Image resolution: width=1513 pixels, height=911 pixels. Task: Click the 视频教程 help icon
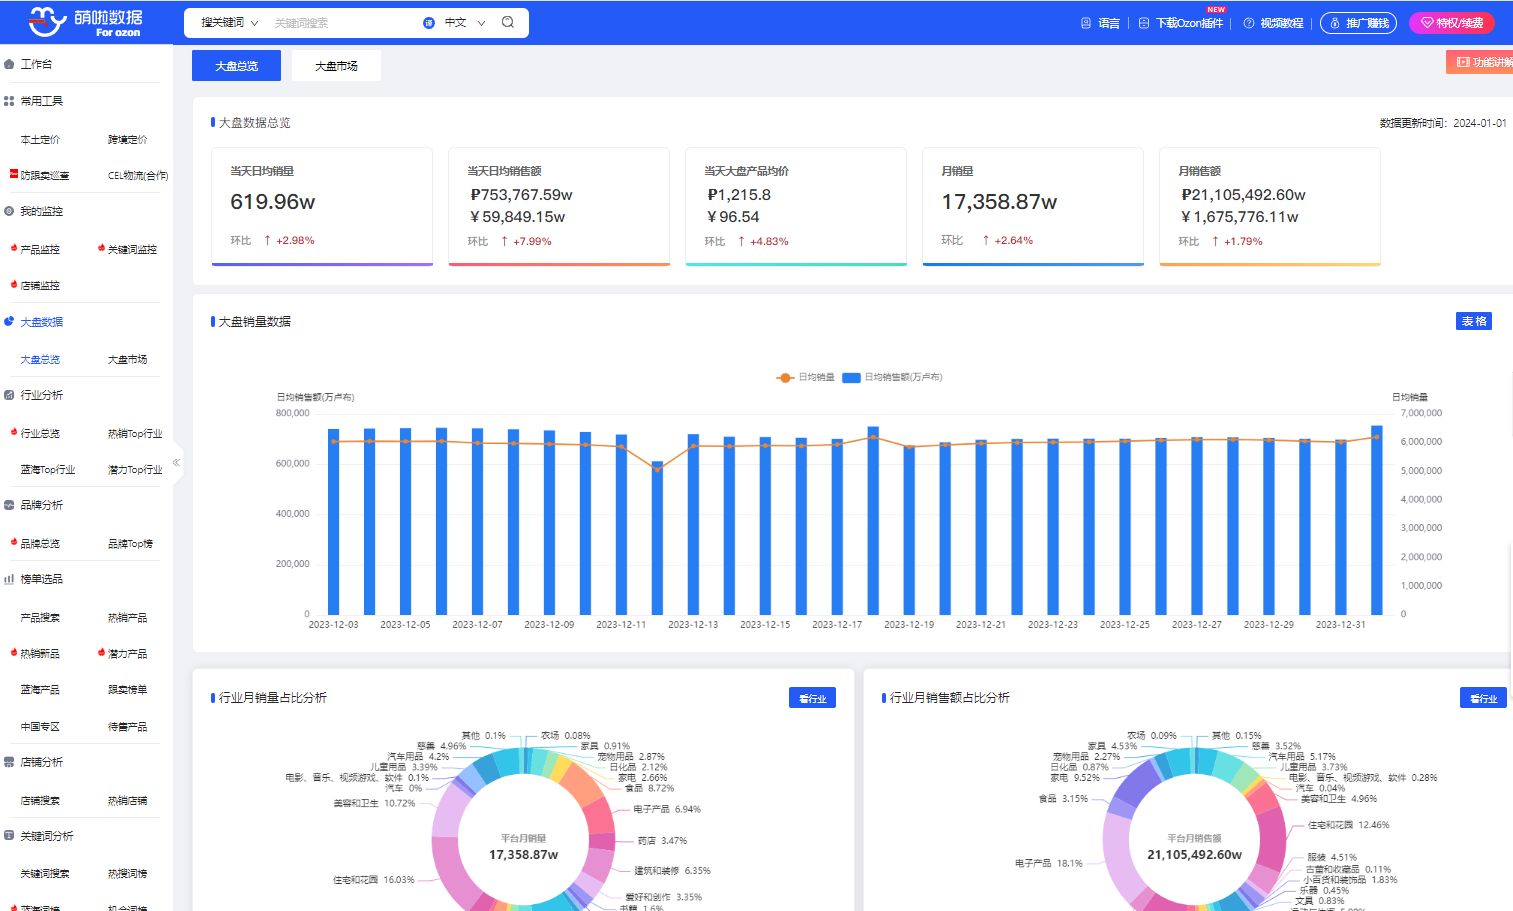[1249, 23]
